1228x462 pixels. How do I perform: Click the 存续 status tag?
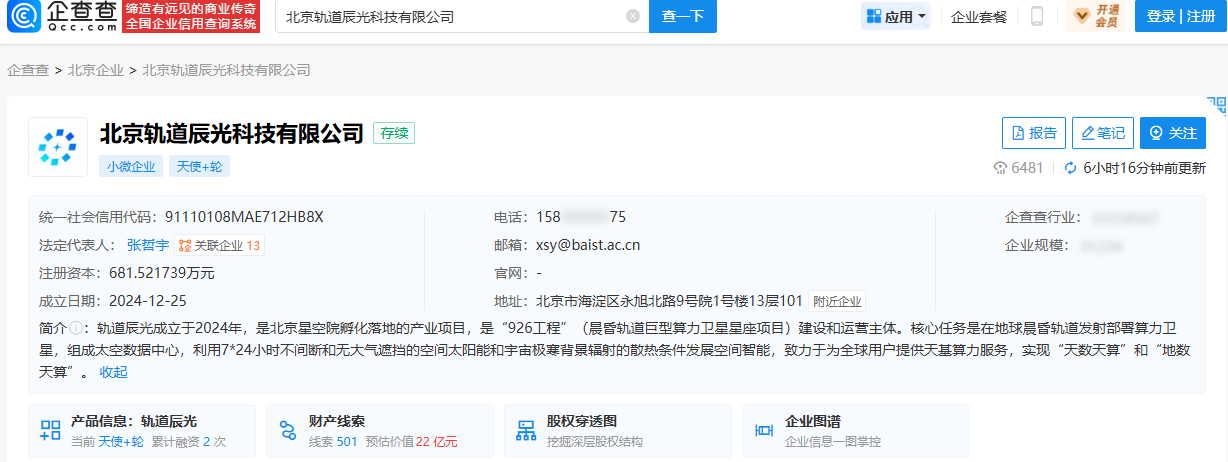tap(394, 133)
